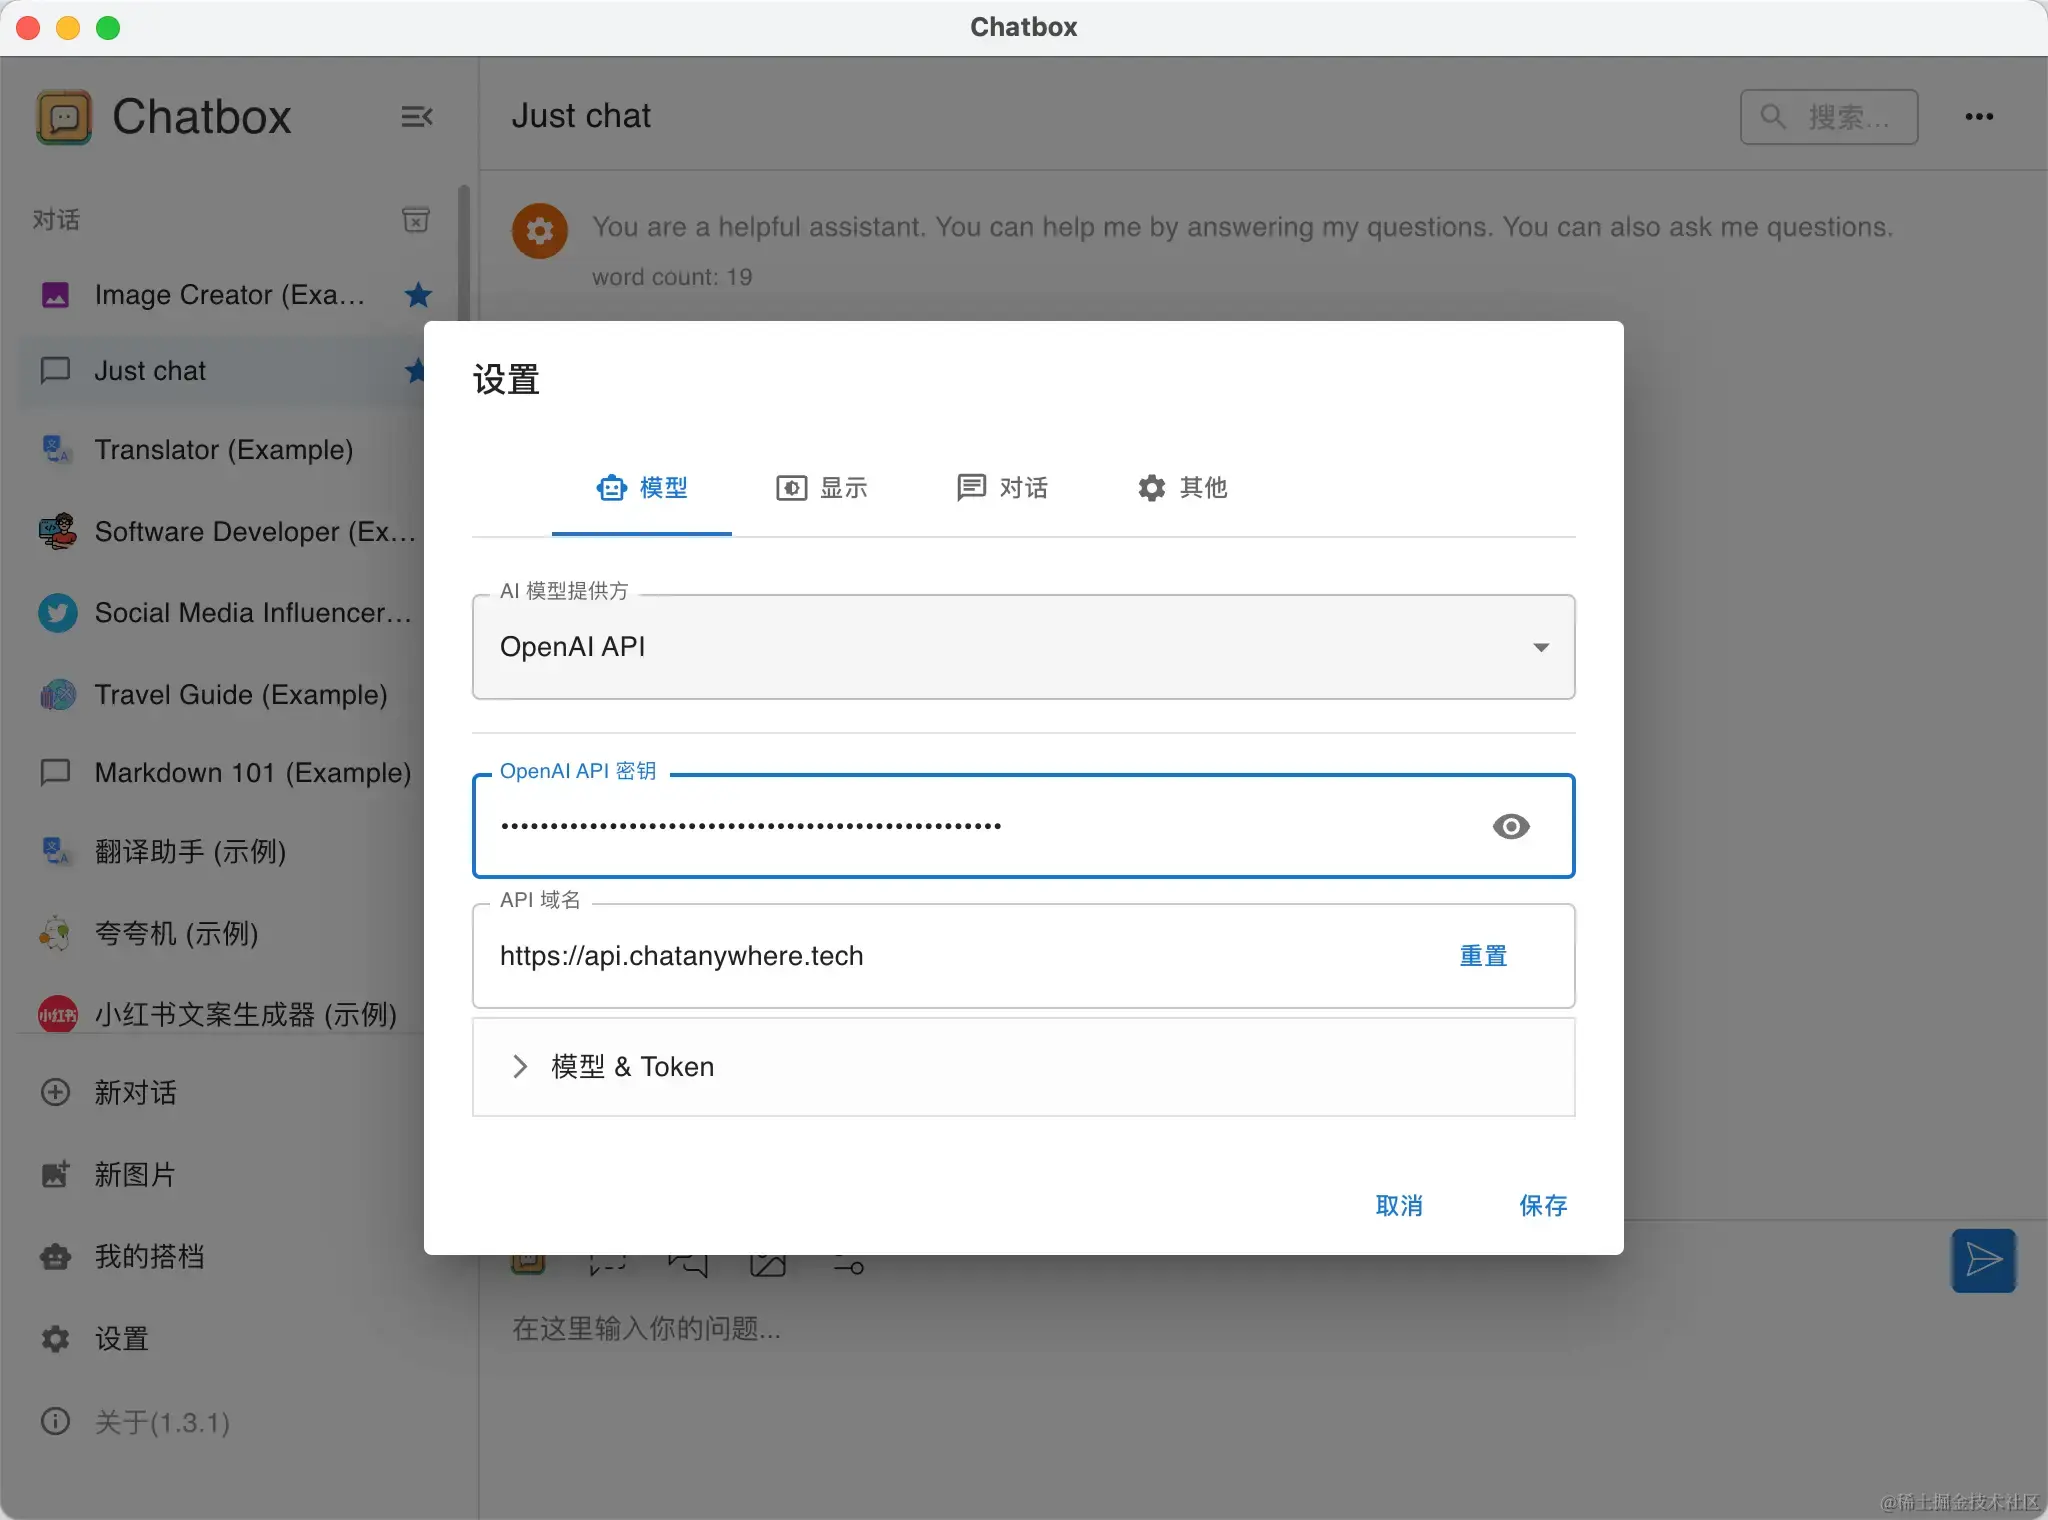The height and width of the screenshot is (1520, 2048).
Task: Click 取消 to cancel settings
Action: point(1399,1206)
